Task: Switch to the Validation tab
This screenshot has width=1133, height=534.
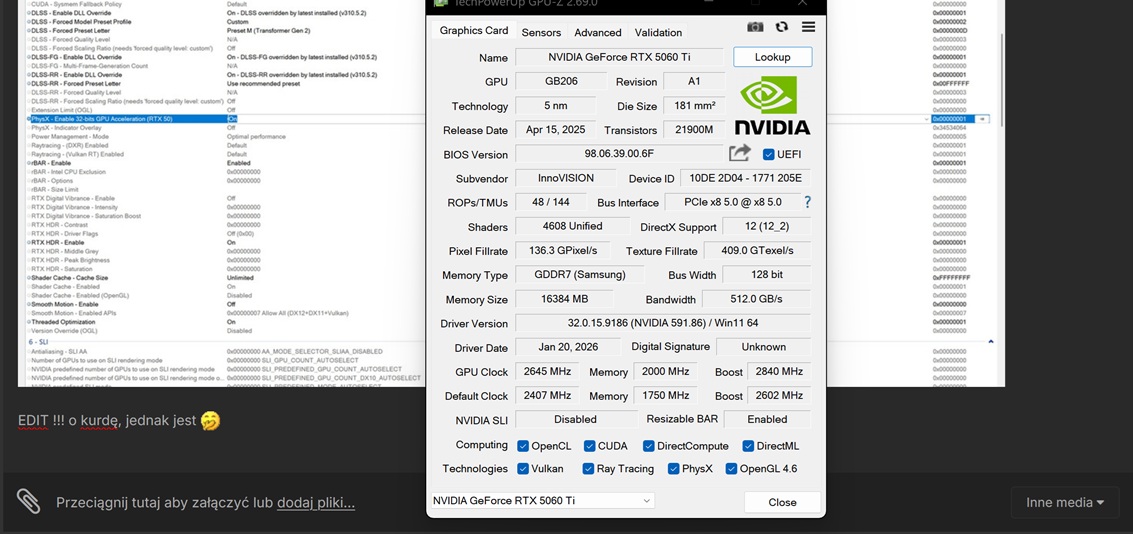Action: [x=658, y=32]
